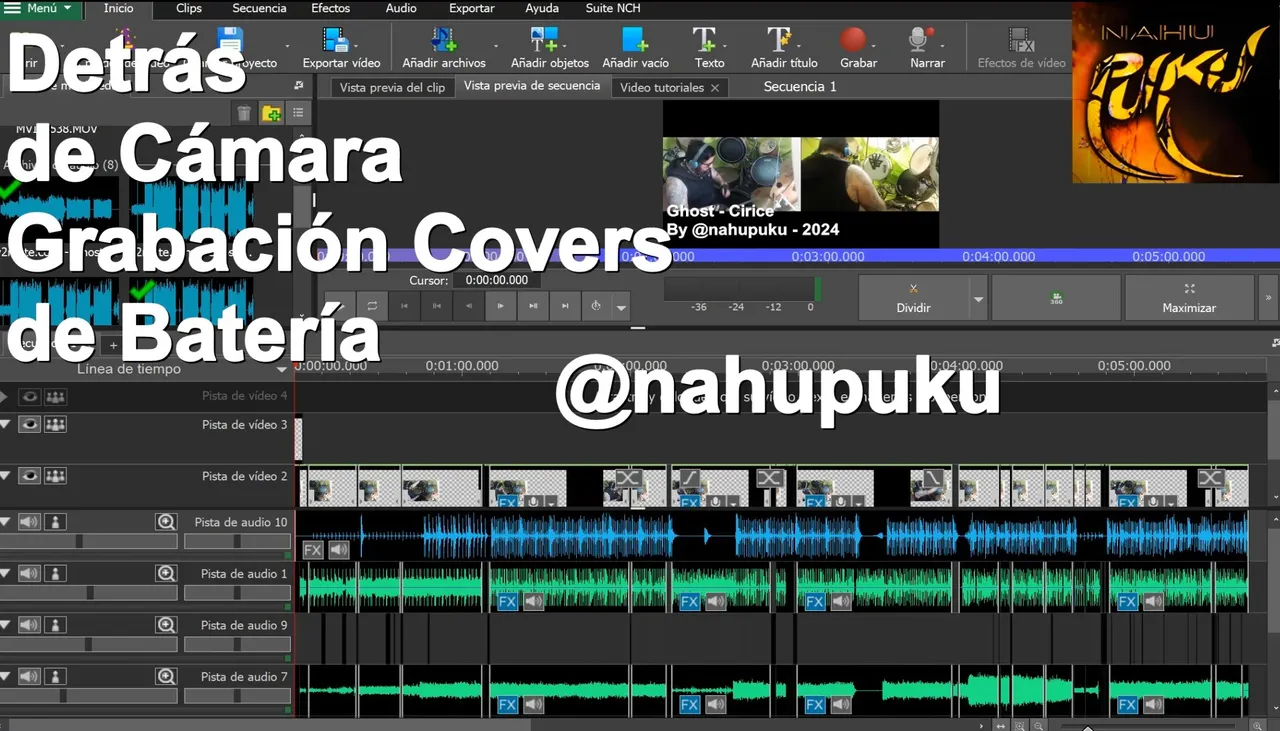This screenshot has width=1280, height=731.
Task: Mute the Pista de audio 1 track
Action: (30, 574)
